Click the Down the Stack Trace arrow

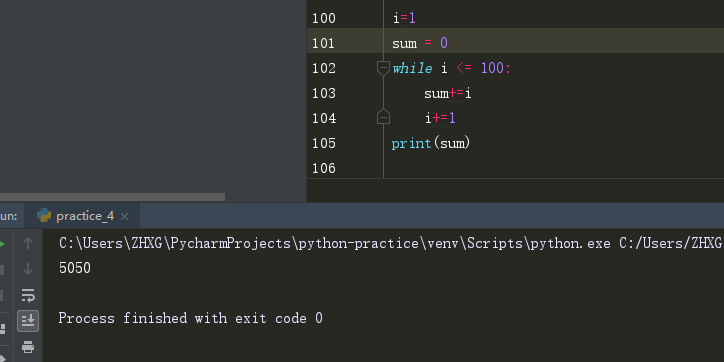[x=28, y=269]
